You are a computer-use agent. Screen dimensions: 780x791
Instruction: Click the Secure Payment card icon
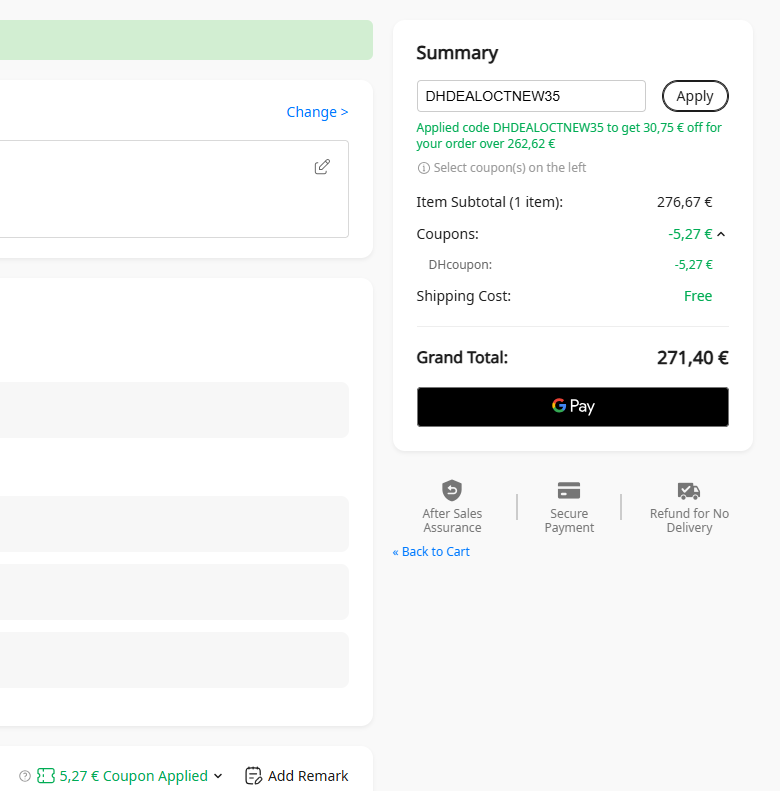coord(569,490)
